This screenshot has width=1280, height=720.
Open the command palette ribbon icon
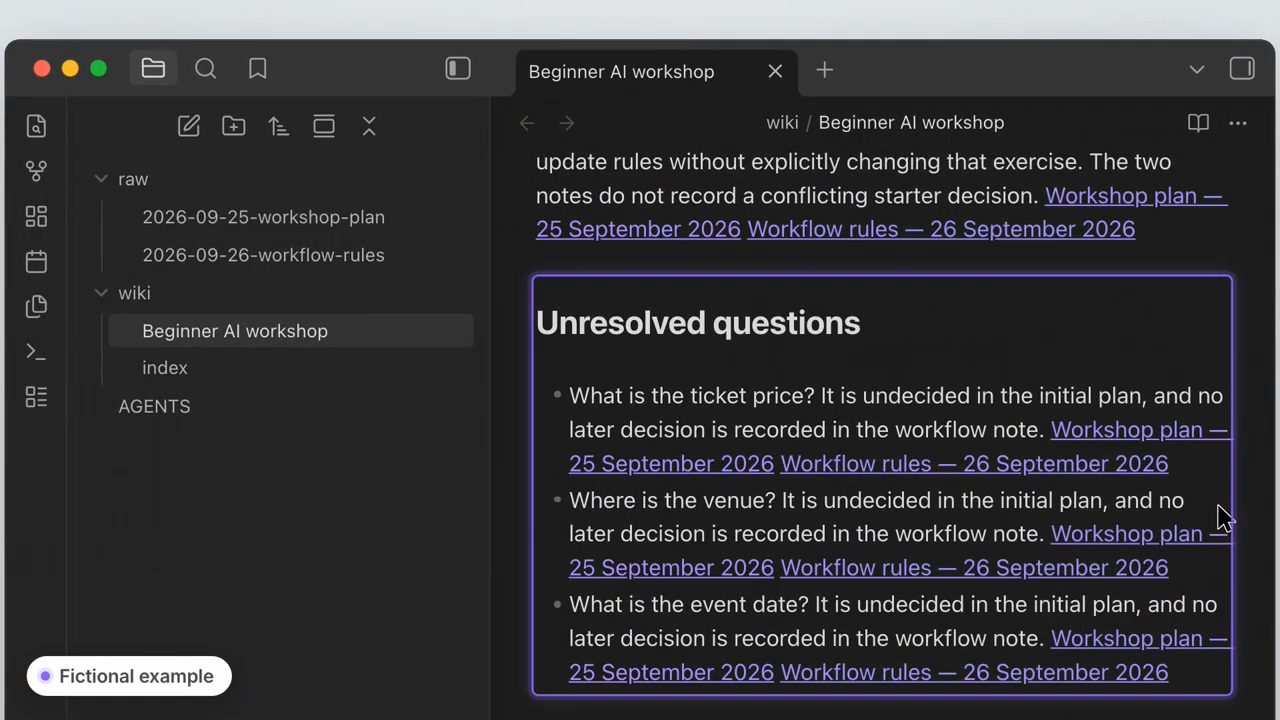click(36, 351)
